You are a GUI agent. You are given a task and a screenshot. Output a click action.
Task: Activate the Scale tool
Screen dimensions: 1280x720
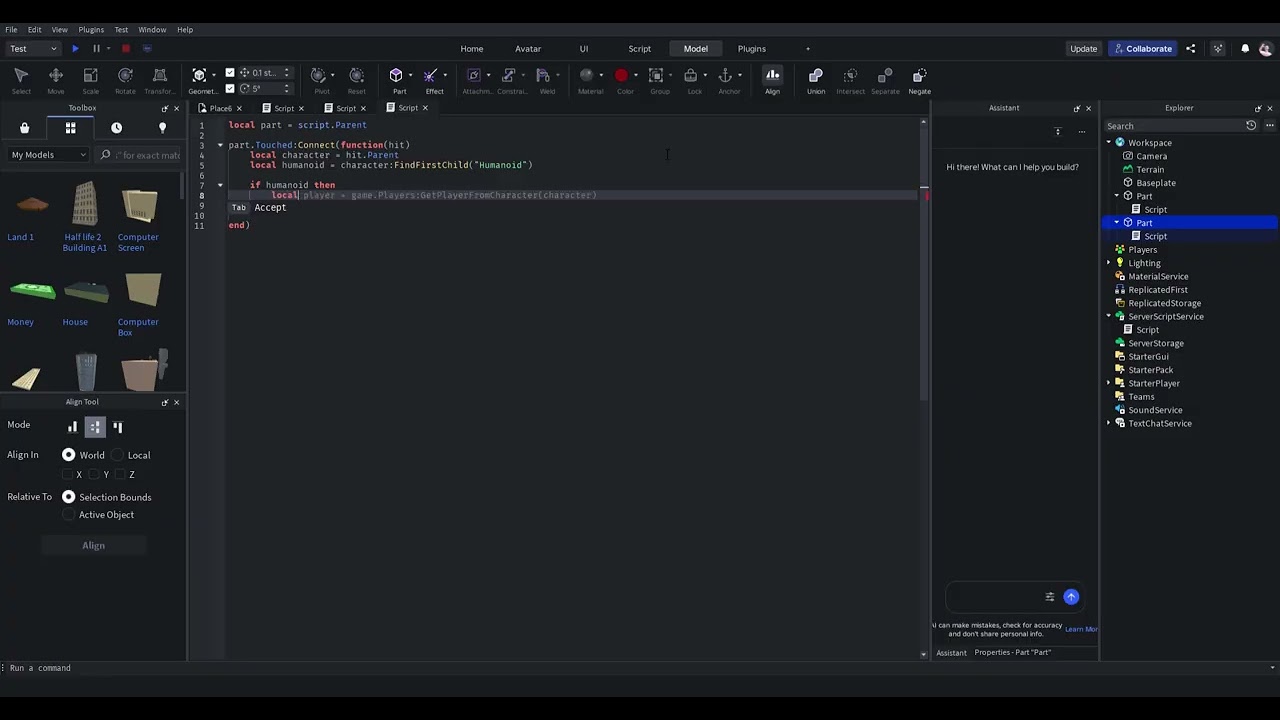[x=90, y=80]
